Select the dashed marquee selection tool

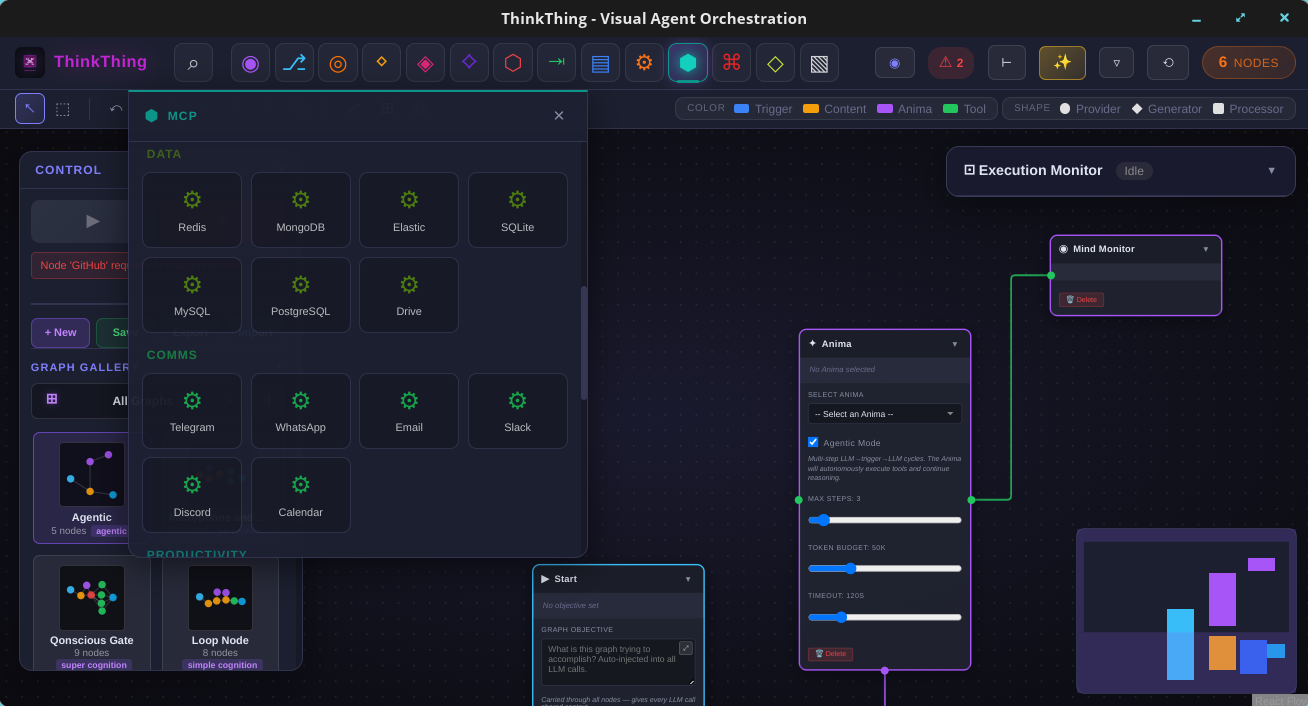(62, 108)
